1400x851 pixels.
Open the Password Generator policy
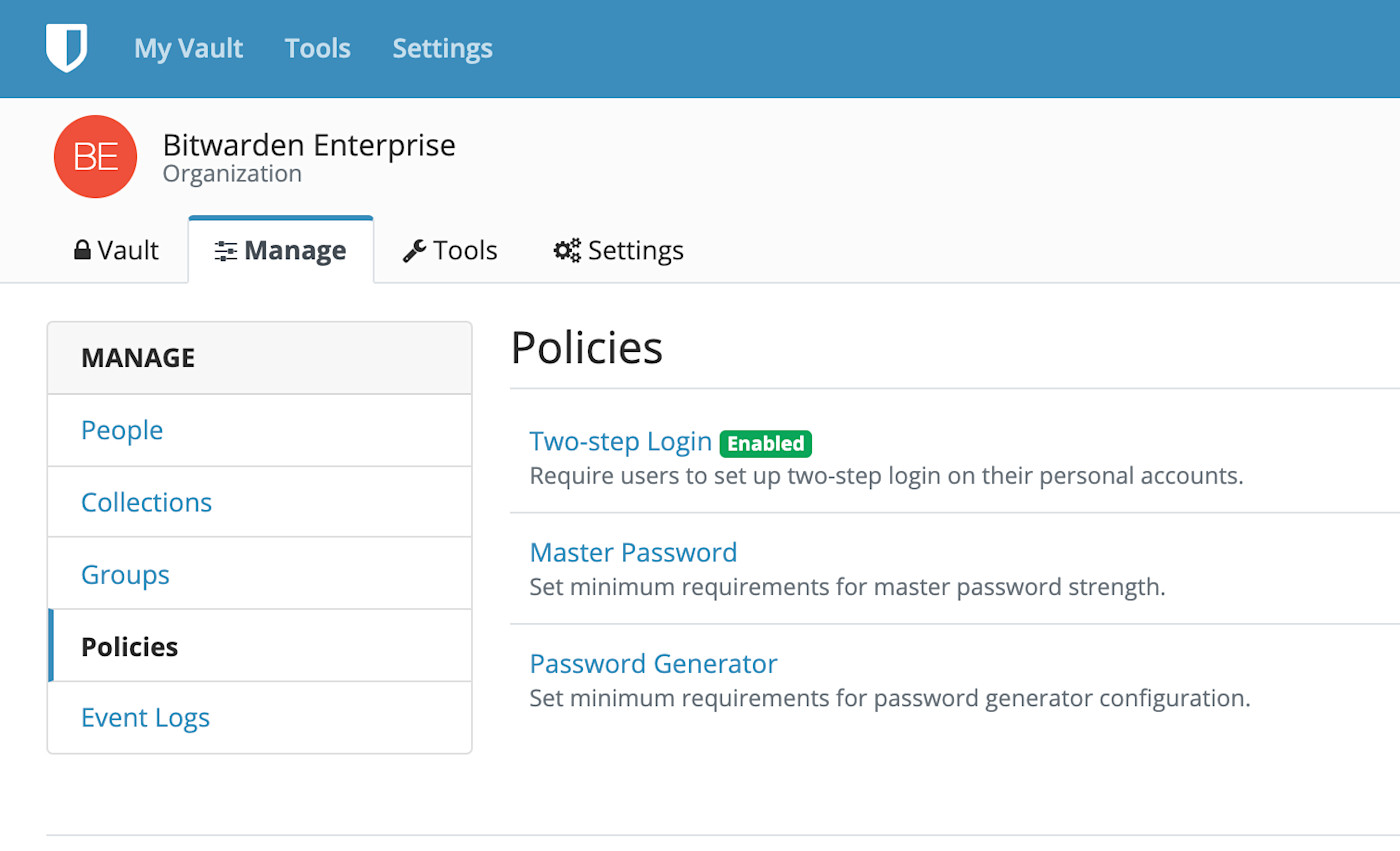point(653,663)
